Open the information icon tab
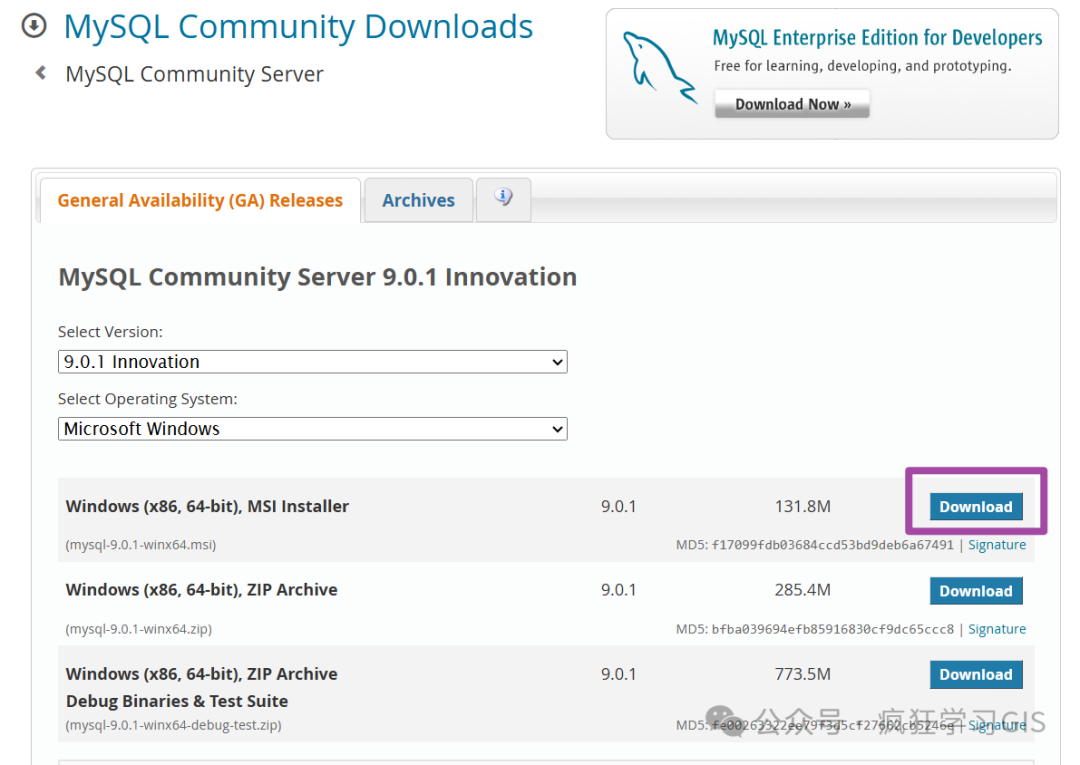Image resolution: width=1080 pixels, height=765 pixels. tap(503, 198)
